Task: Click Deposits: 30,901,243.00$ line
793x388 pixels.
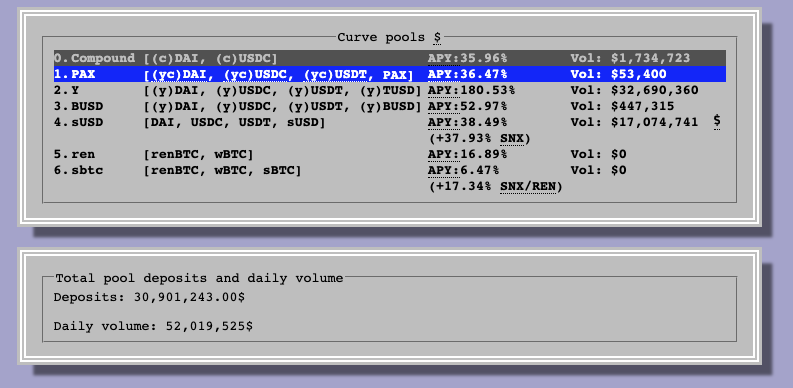Action: pyautogui.click(x=149, y=297)
